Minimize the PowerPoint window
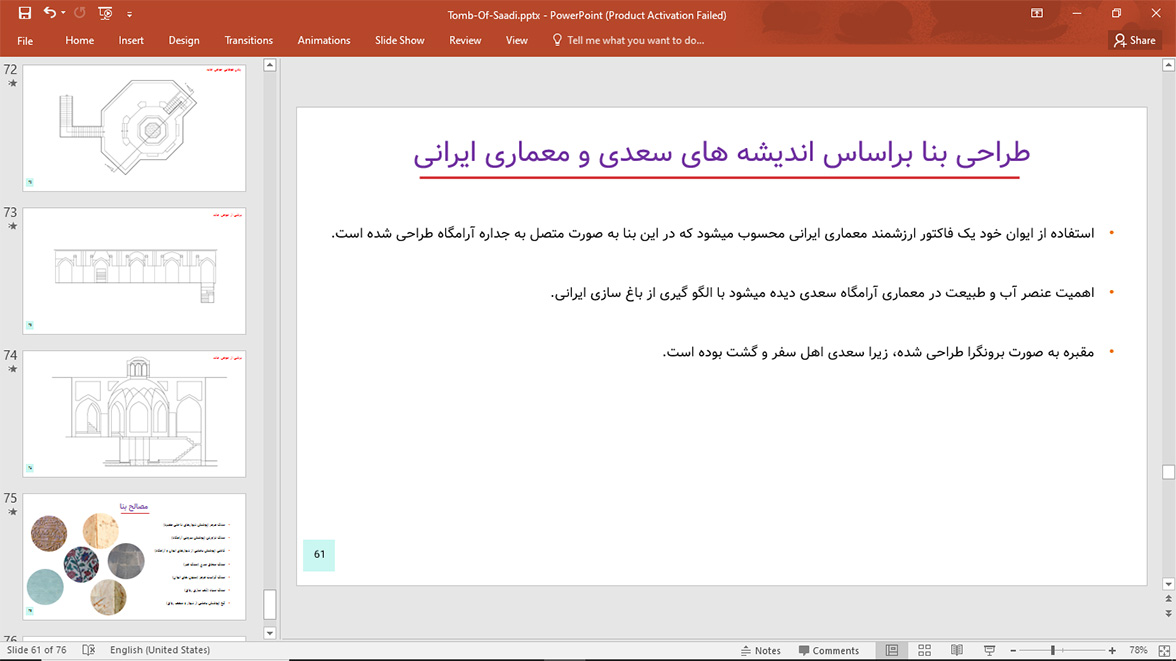1176x661 pixels. [1077, 14]
